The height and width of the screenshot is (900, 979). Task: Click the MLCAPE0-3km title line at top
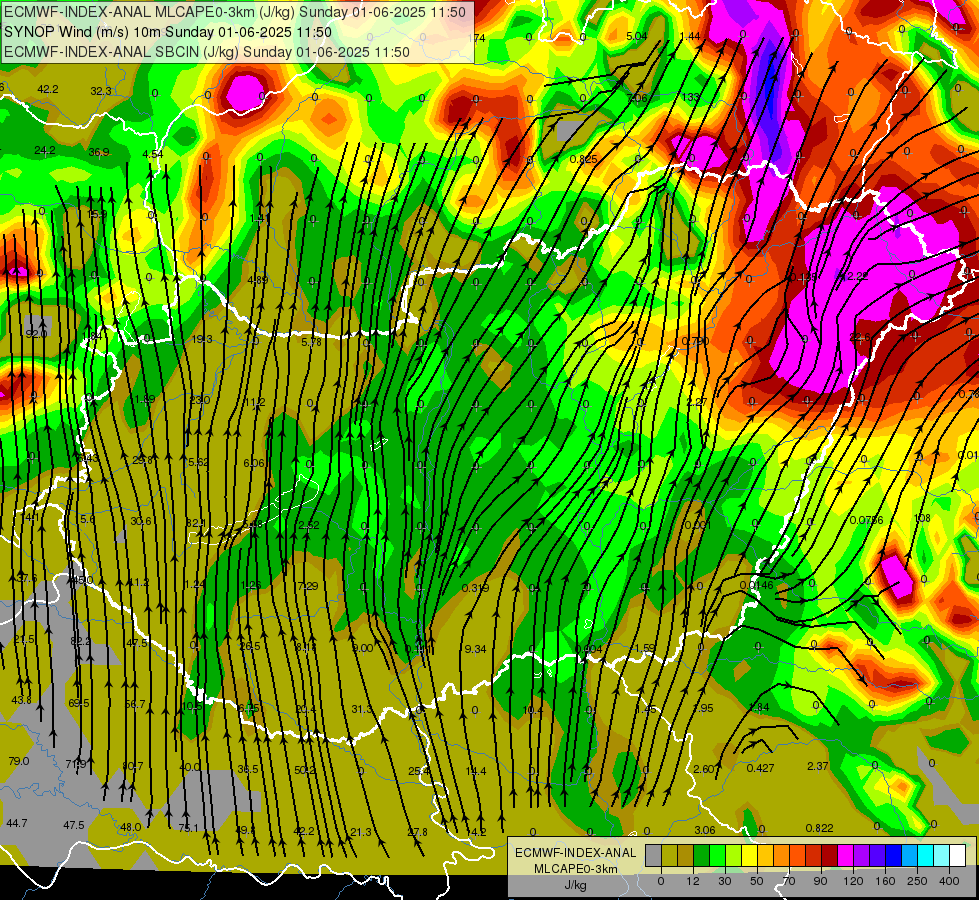coord(235,12)
